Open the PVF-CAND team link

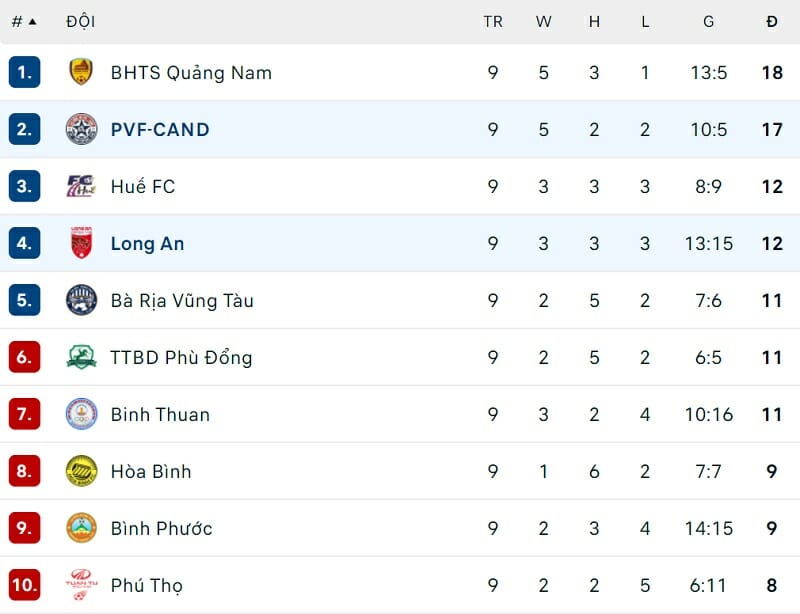tap(160, 129)
